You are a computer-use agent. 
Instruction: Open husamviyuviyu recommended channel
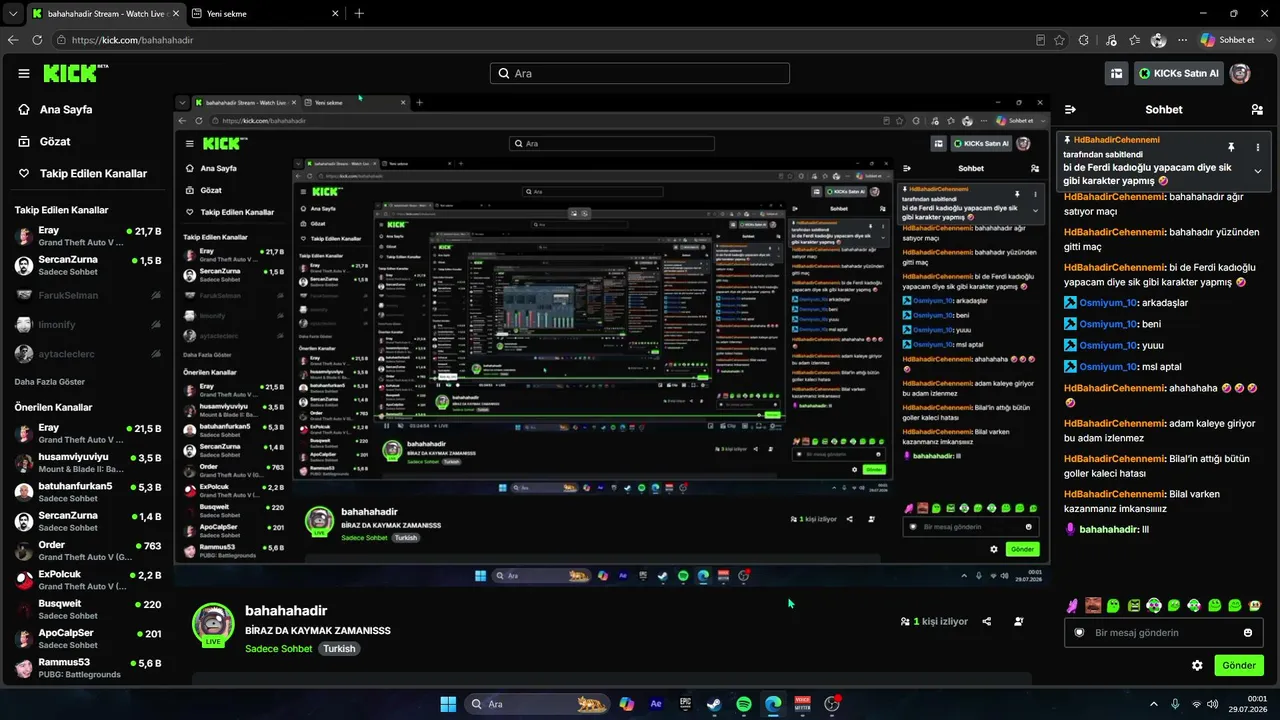coord(88,463)
